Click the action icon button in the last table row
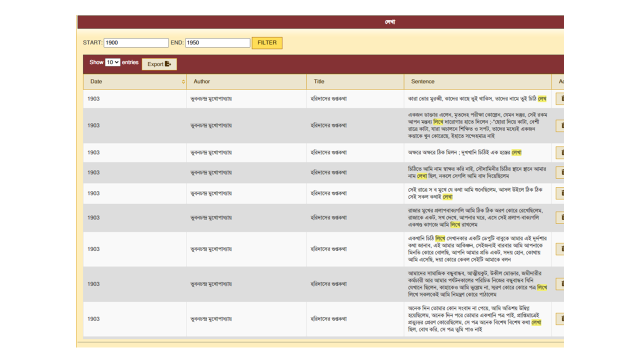The height and width of the screenshot is (360, 640). pos(560,318)
